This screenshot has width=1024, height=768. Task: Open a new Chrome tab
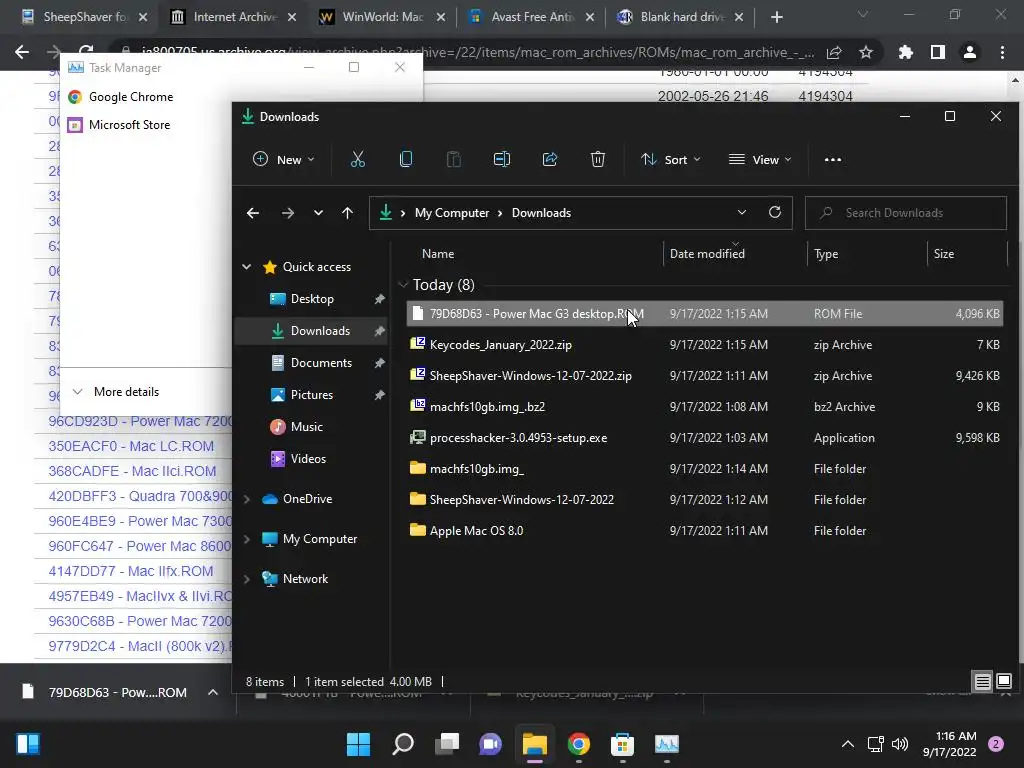(x=776, y=17)
